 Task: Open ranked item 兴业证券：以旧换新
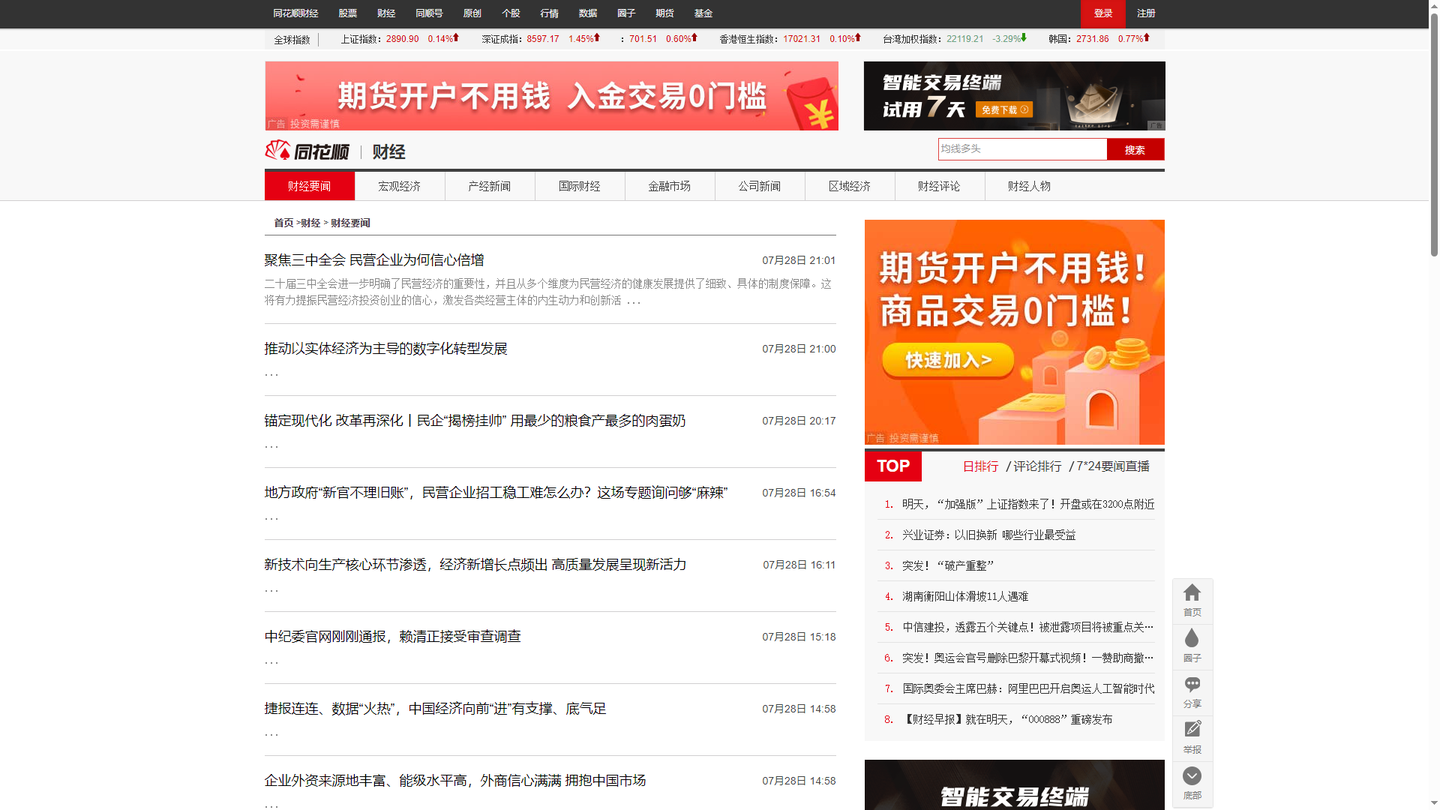pos(989,535)
